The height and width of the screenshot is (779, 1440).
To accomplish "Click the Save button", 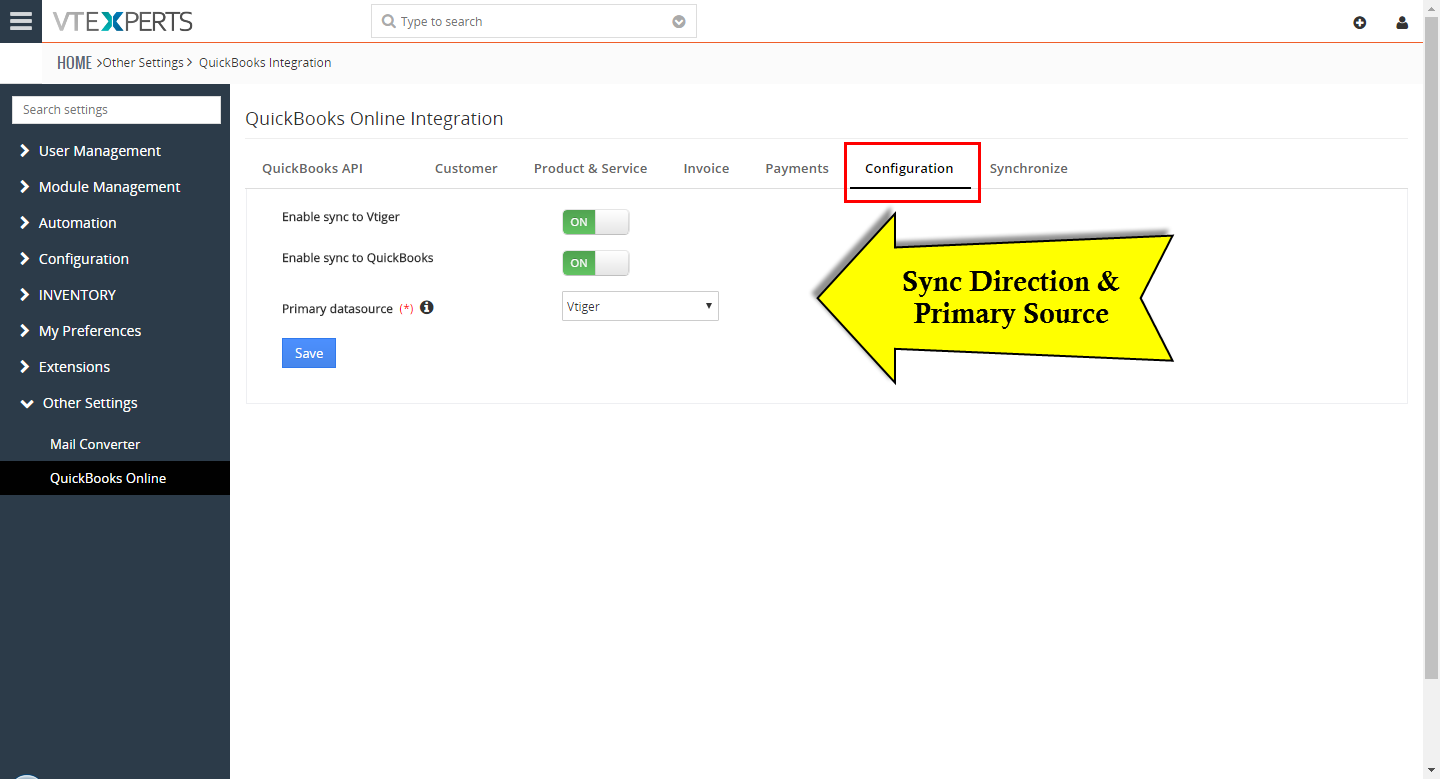I will click(309, 353).
